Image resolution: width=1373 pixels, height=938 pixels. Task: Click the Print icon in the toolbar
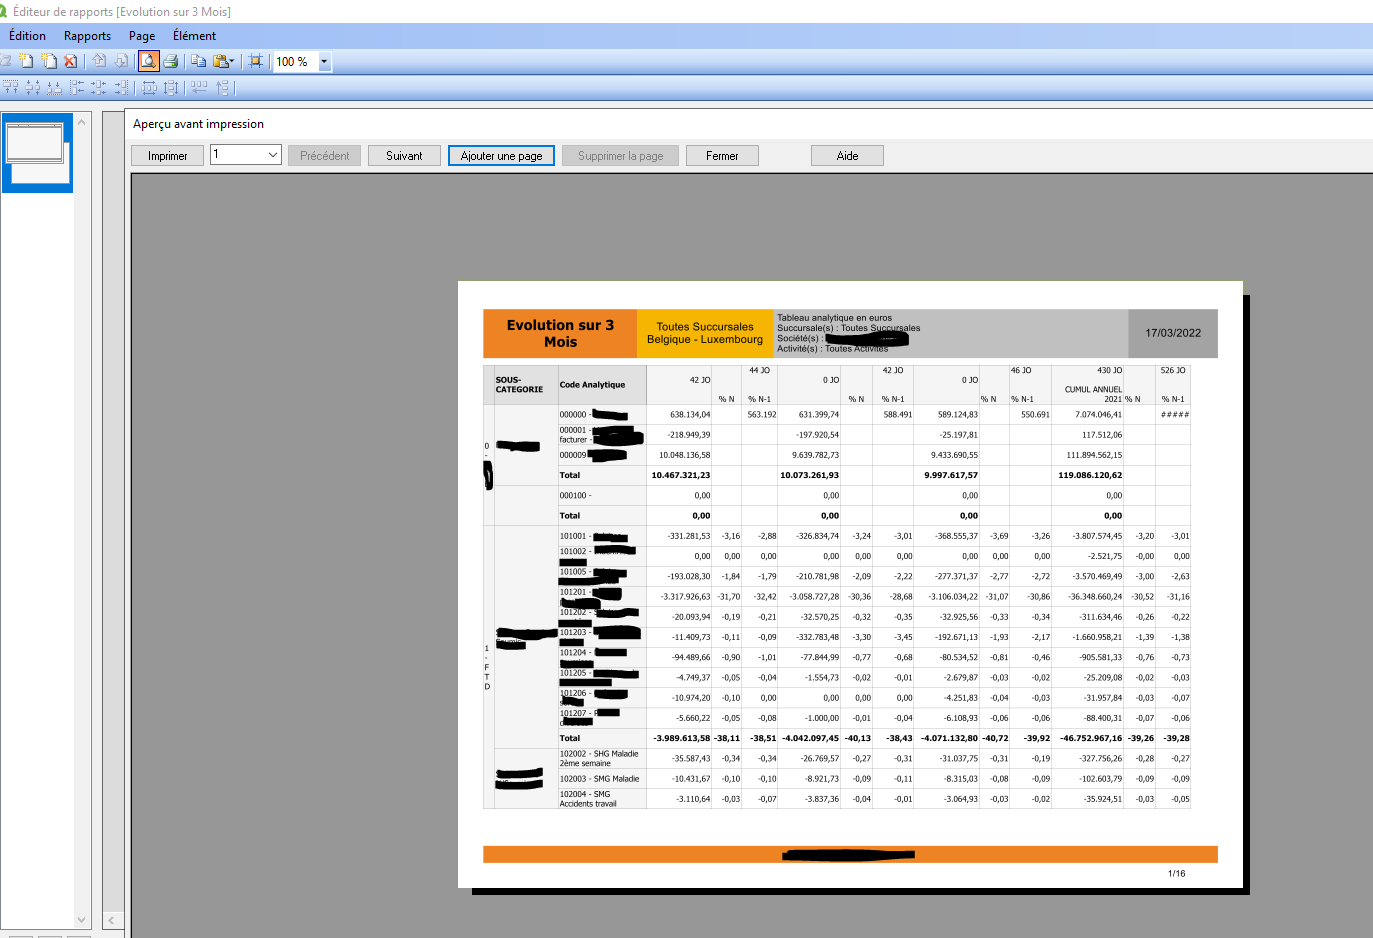pos(171,61)
